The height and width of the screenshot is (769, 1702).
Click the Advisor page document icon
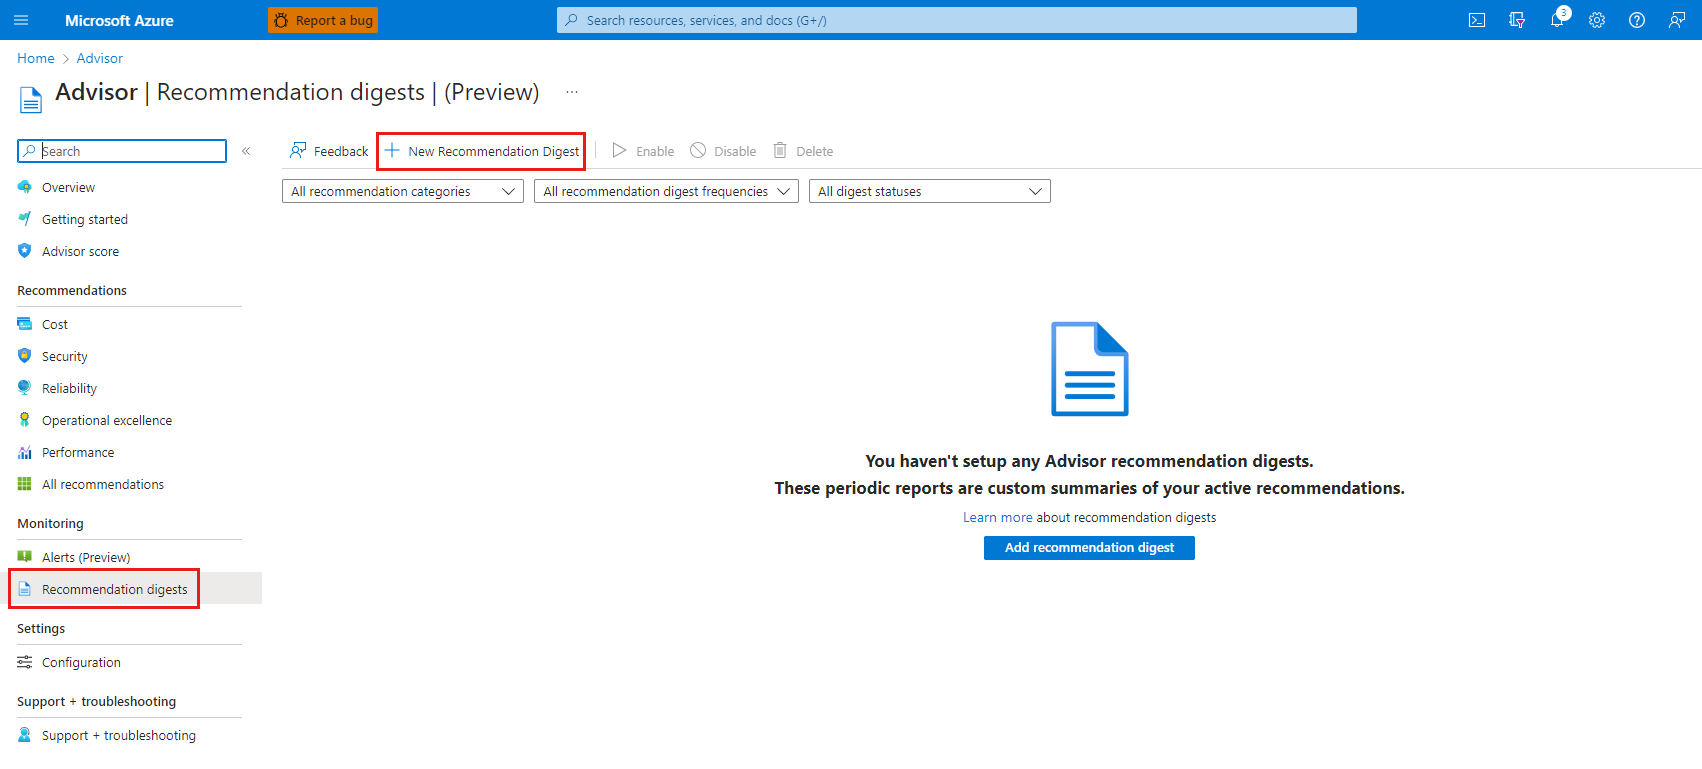[x=31, y=99]
